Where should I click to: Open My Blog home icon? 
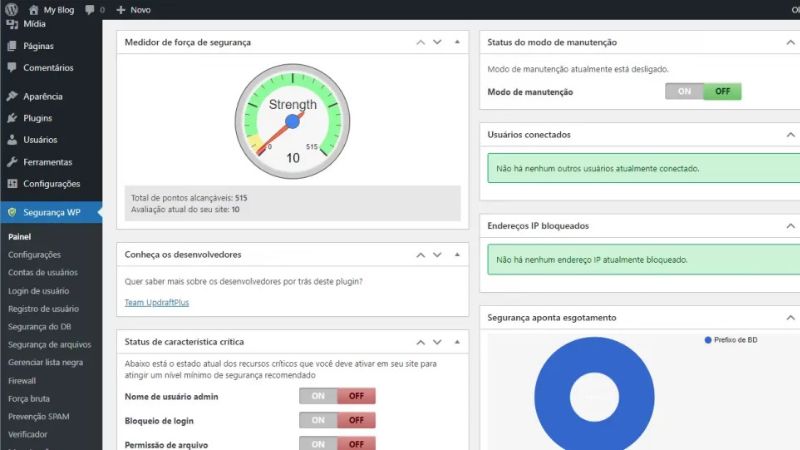click(x=34, y=9)
